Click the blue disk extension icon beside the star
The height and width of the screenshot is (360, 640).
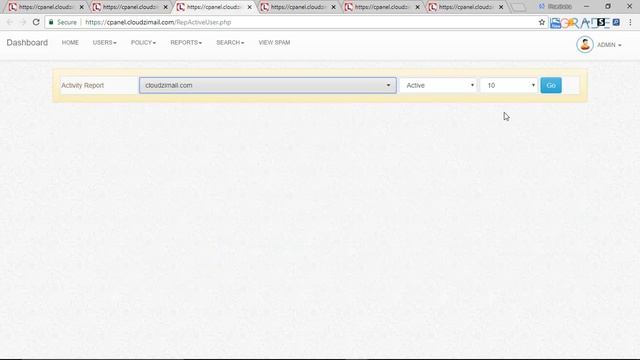pyautogui.click(x=555, y=23)
